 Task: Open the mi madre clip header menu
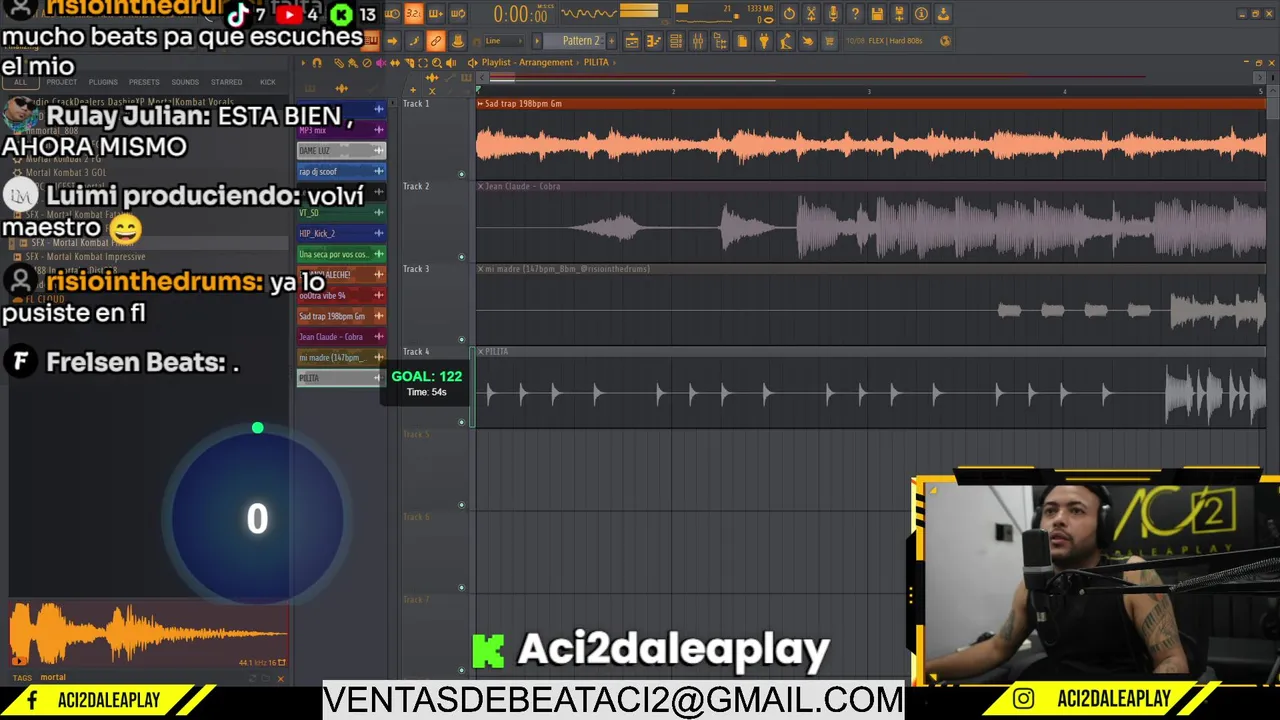481,269
